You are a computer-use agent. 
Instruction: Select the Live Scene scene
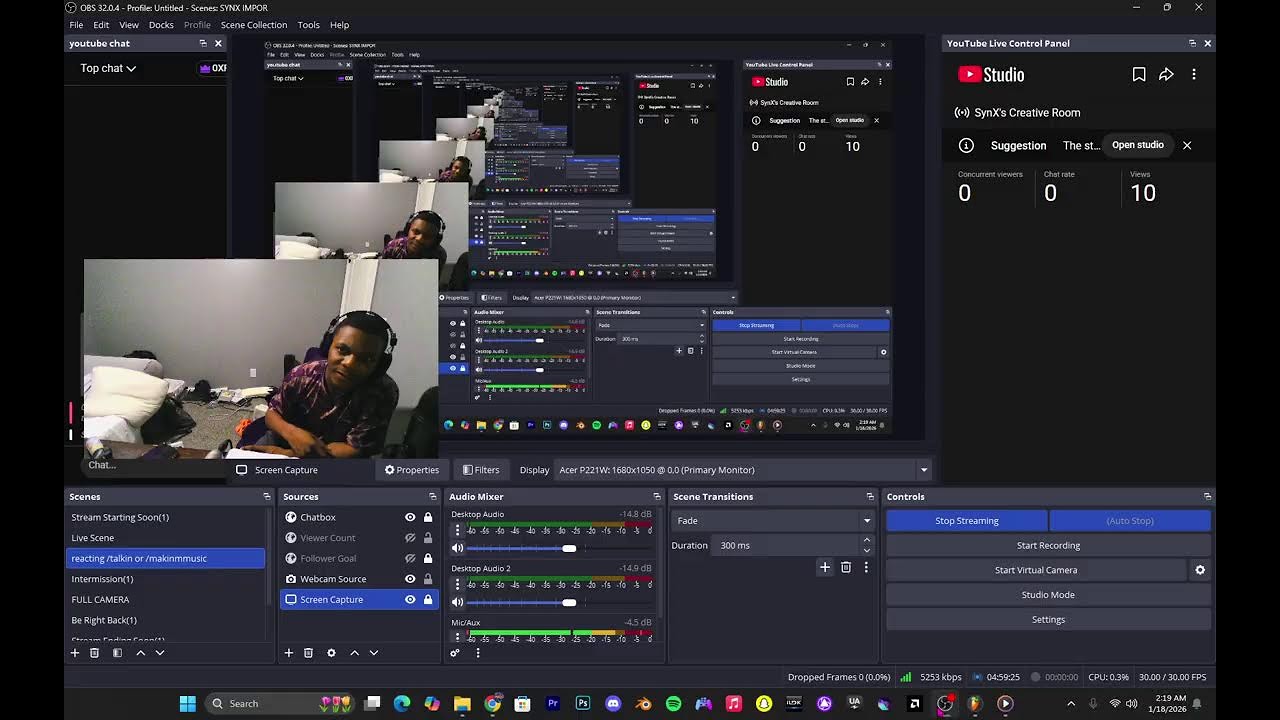166,538
